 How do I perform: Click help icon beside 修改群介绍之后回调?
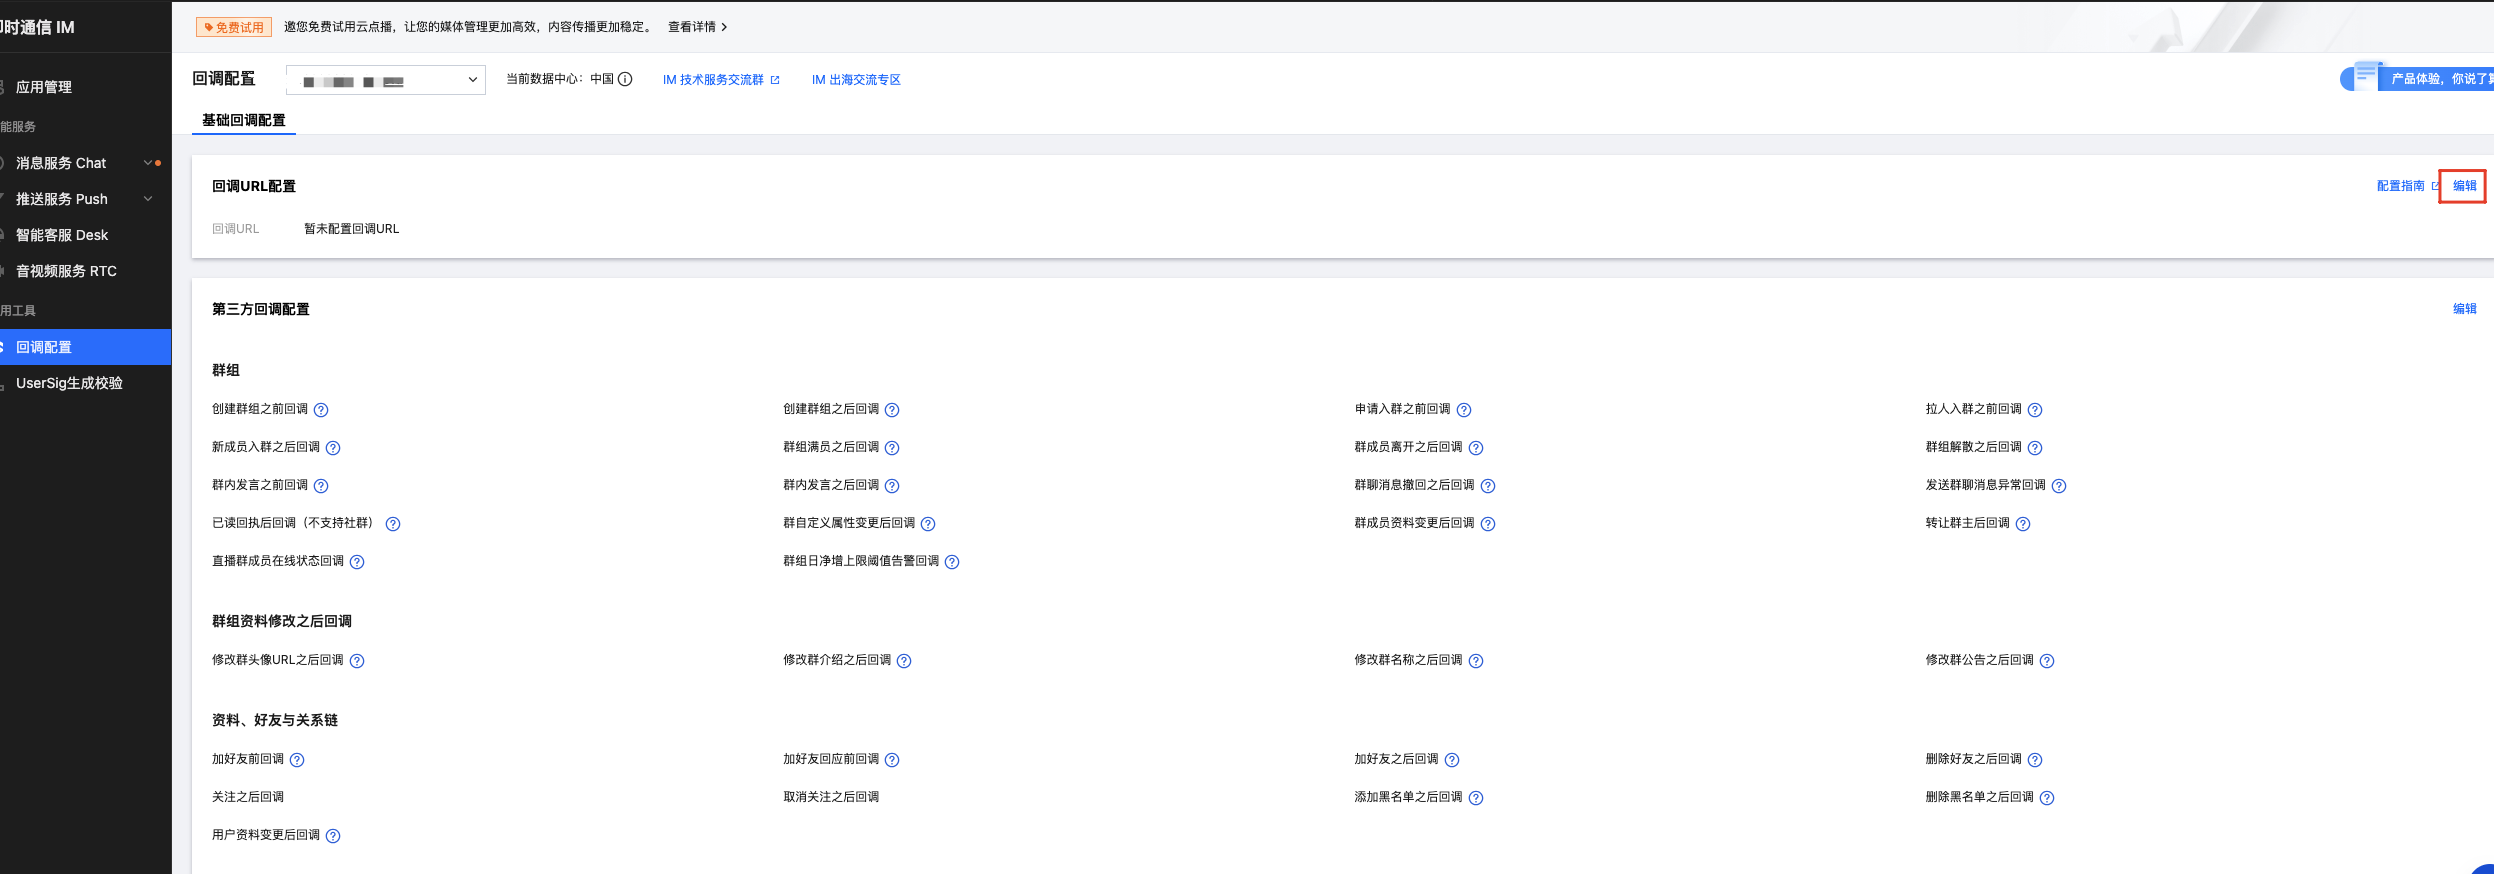[x=904, y=661]
